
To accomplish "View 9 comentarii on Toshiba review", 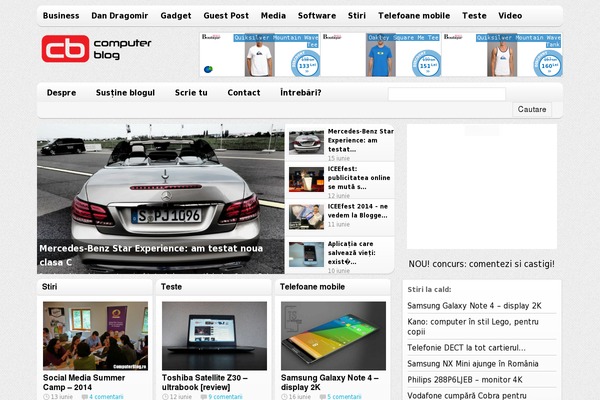I will pos(225,397).
